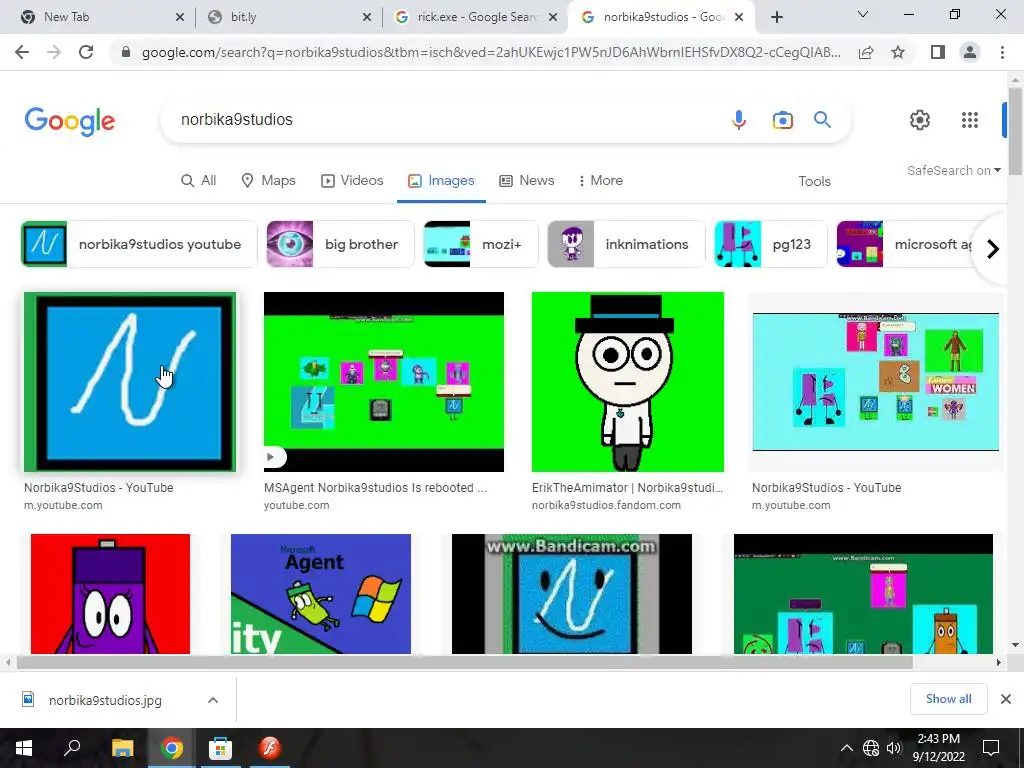This screenshot has height=768, width=1024.
Task: Click the volume speaker tray icon
Action: pos(894,748)
